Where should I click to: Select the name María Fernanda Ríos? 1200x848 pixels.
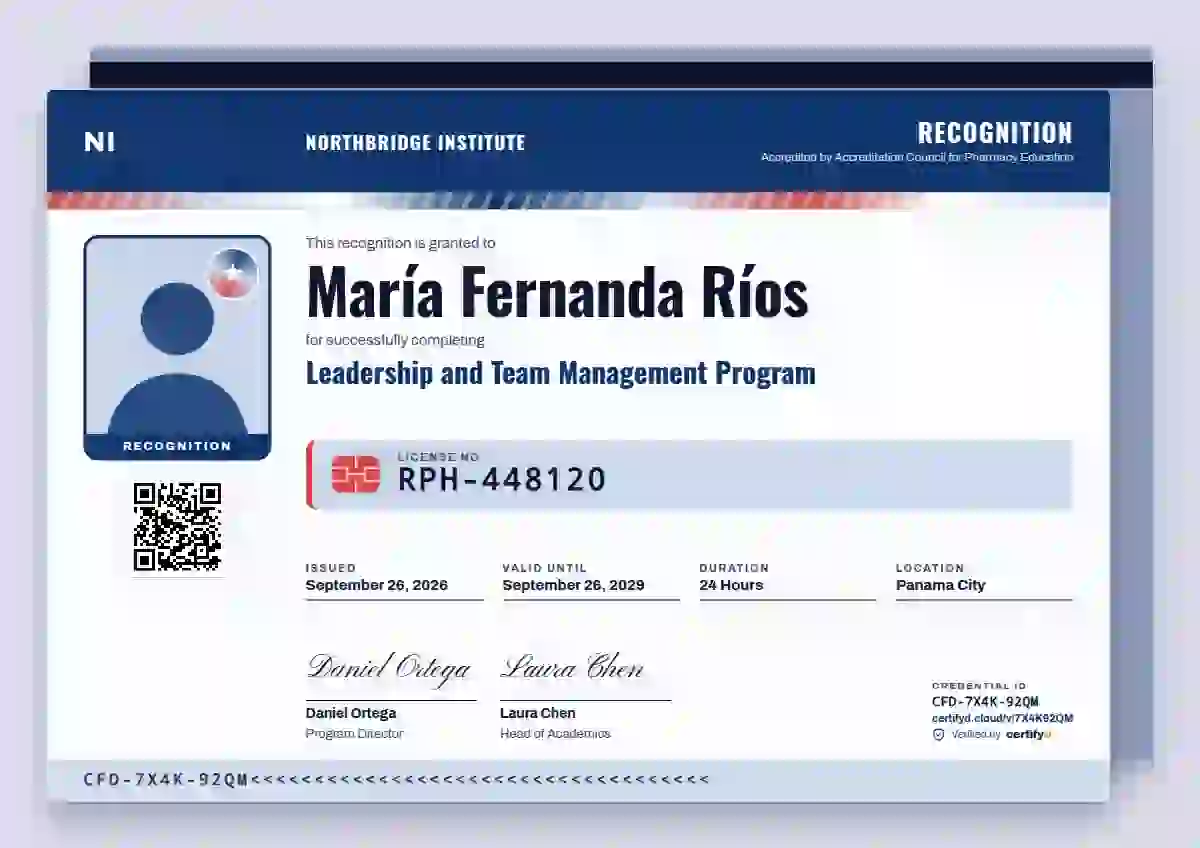pos(557,291)
